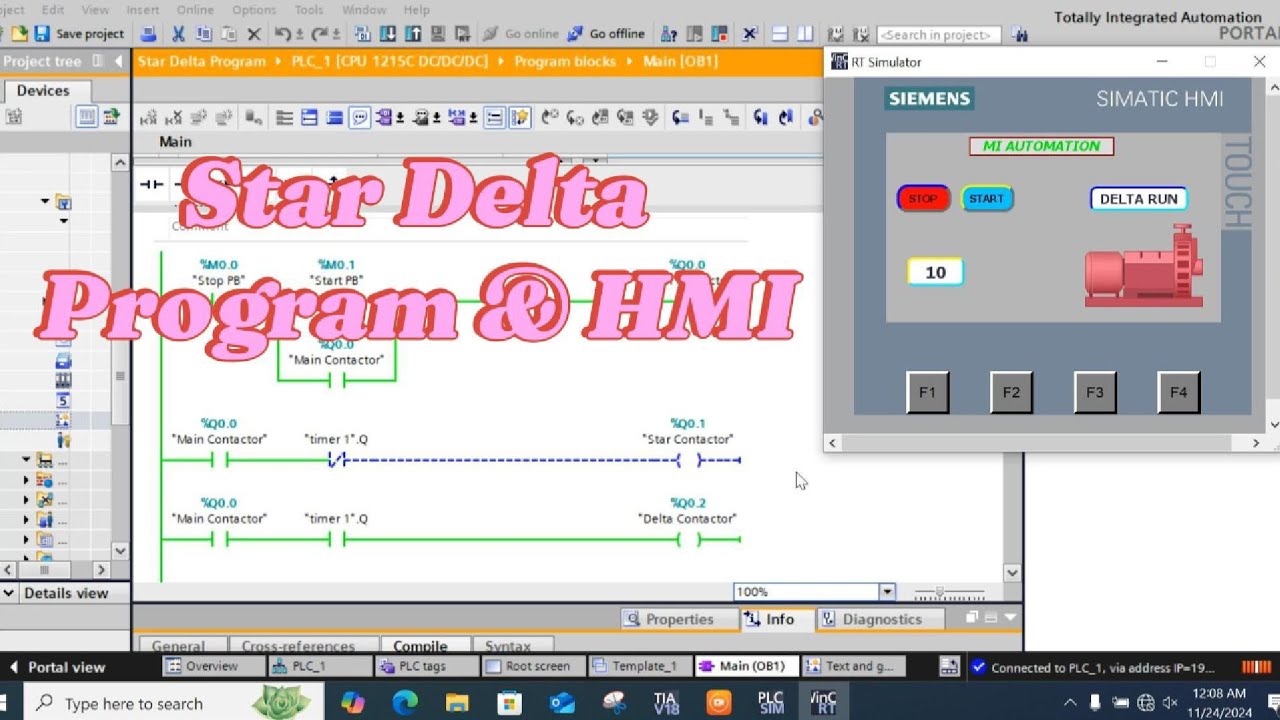Click the Open all networks icon

308,118
